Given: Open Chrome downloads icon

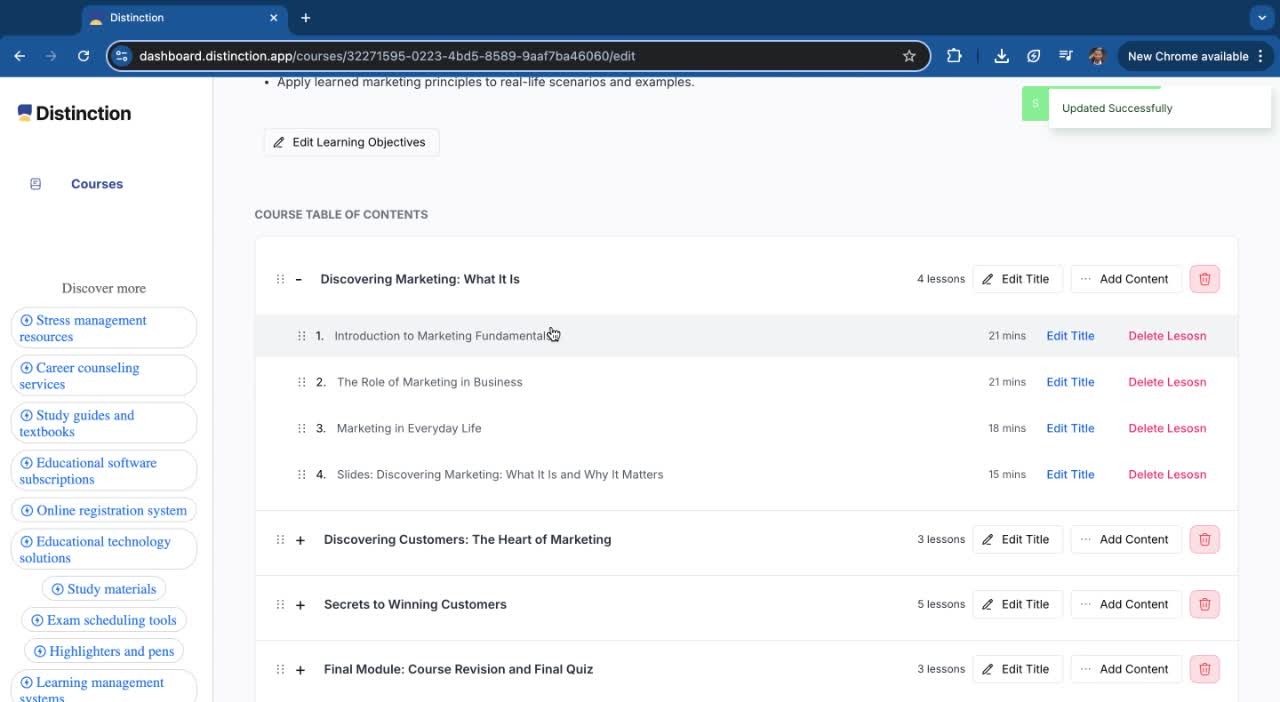Looking at the screenshot, I should [x=1001, y=56].
